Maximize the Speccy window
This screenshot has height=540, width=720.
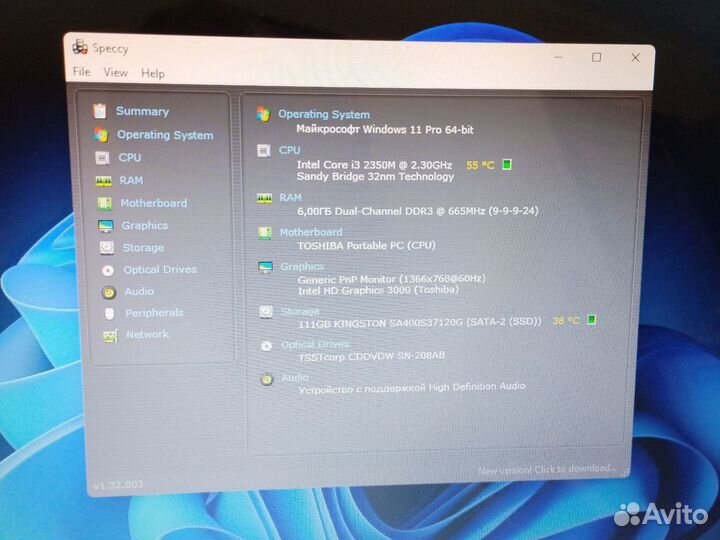click(596, 57)
